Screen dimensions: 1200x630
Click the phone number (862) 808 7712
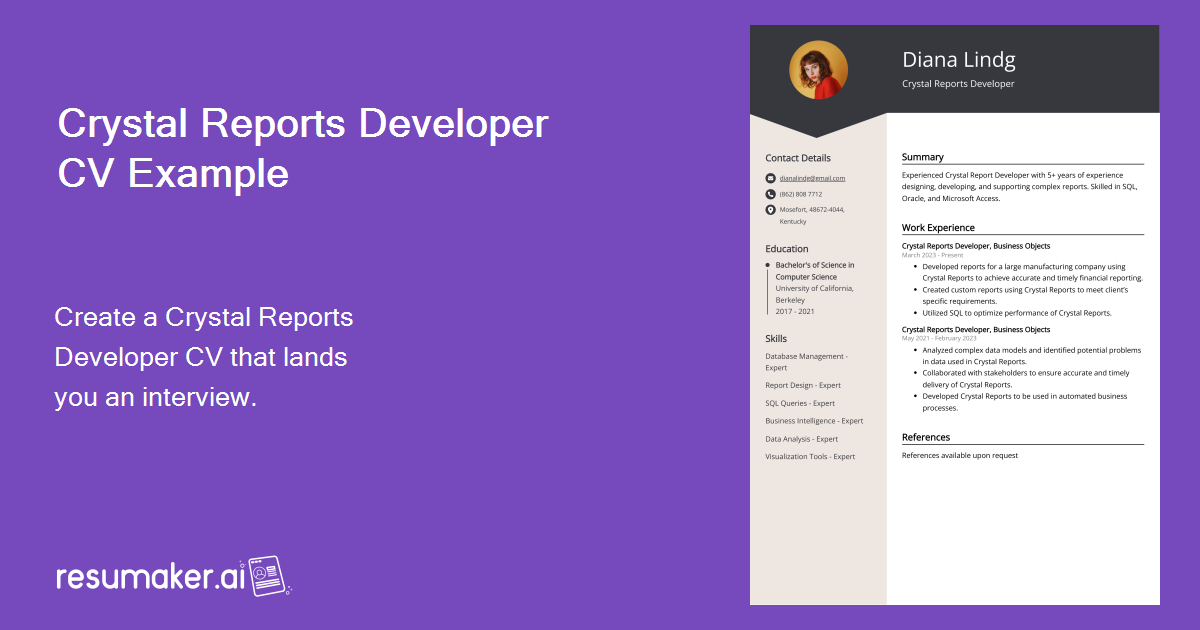click(800, 193)
